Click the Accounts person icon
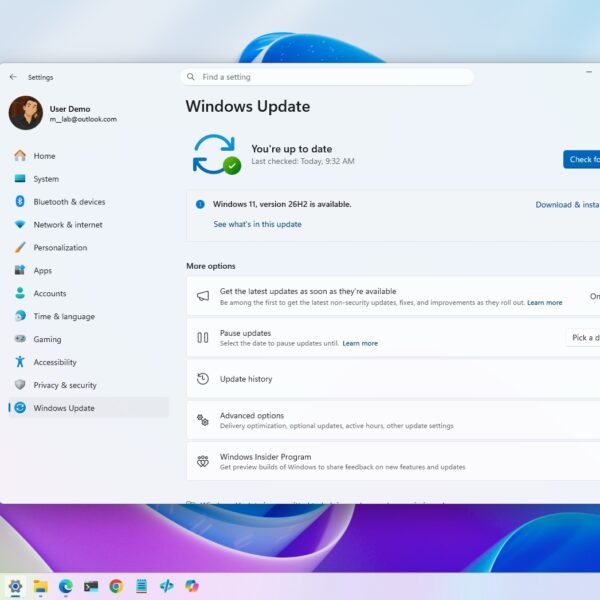Viewport: 600px width, 600px height. 20,293
